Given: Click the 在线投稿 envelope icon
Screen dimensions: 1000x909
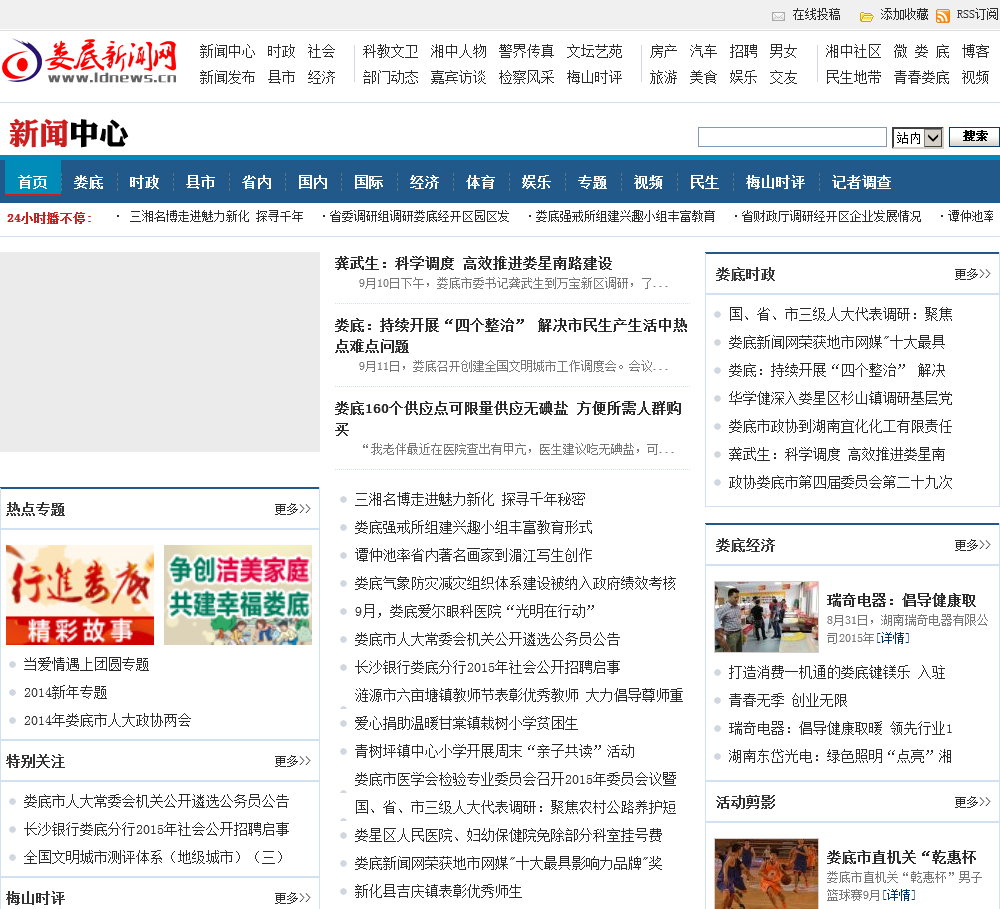Looking at the screenshot, I should point(778,16).
